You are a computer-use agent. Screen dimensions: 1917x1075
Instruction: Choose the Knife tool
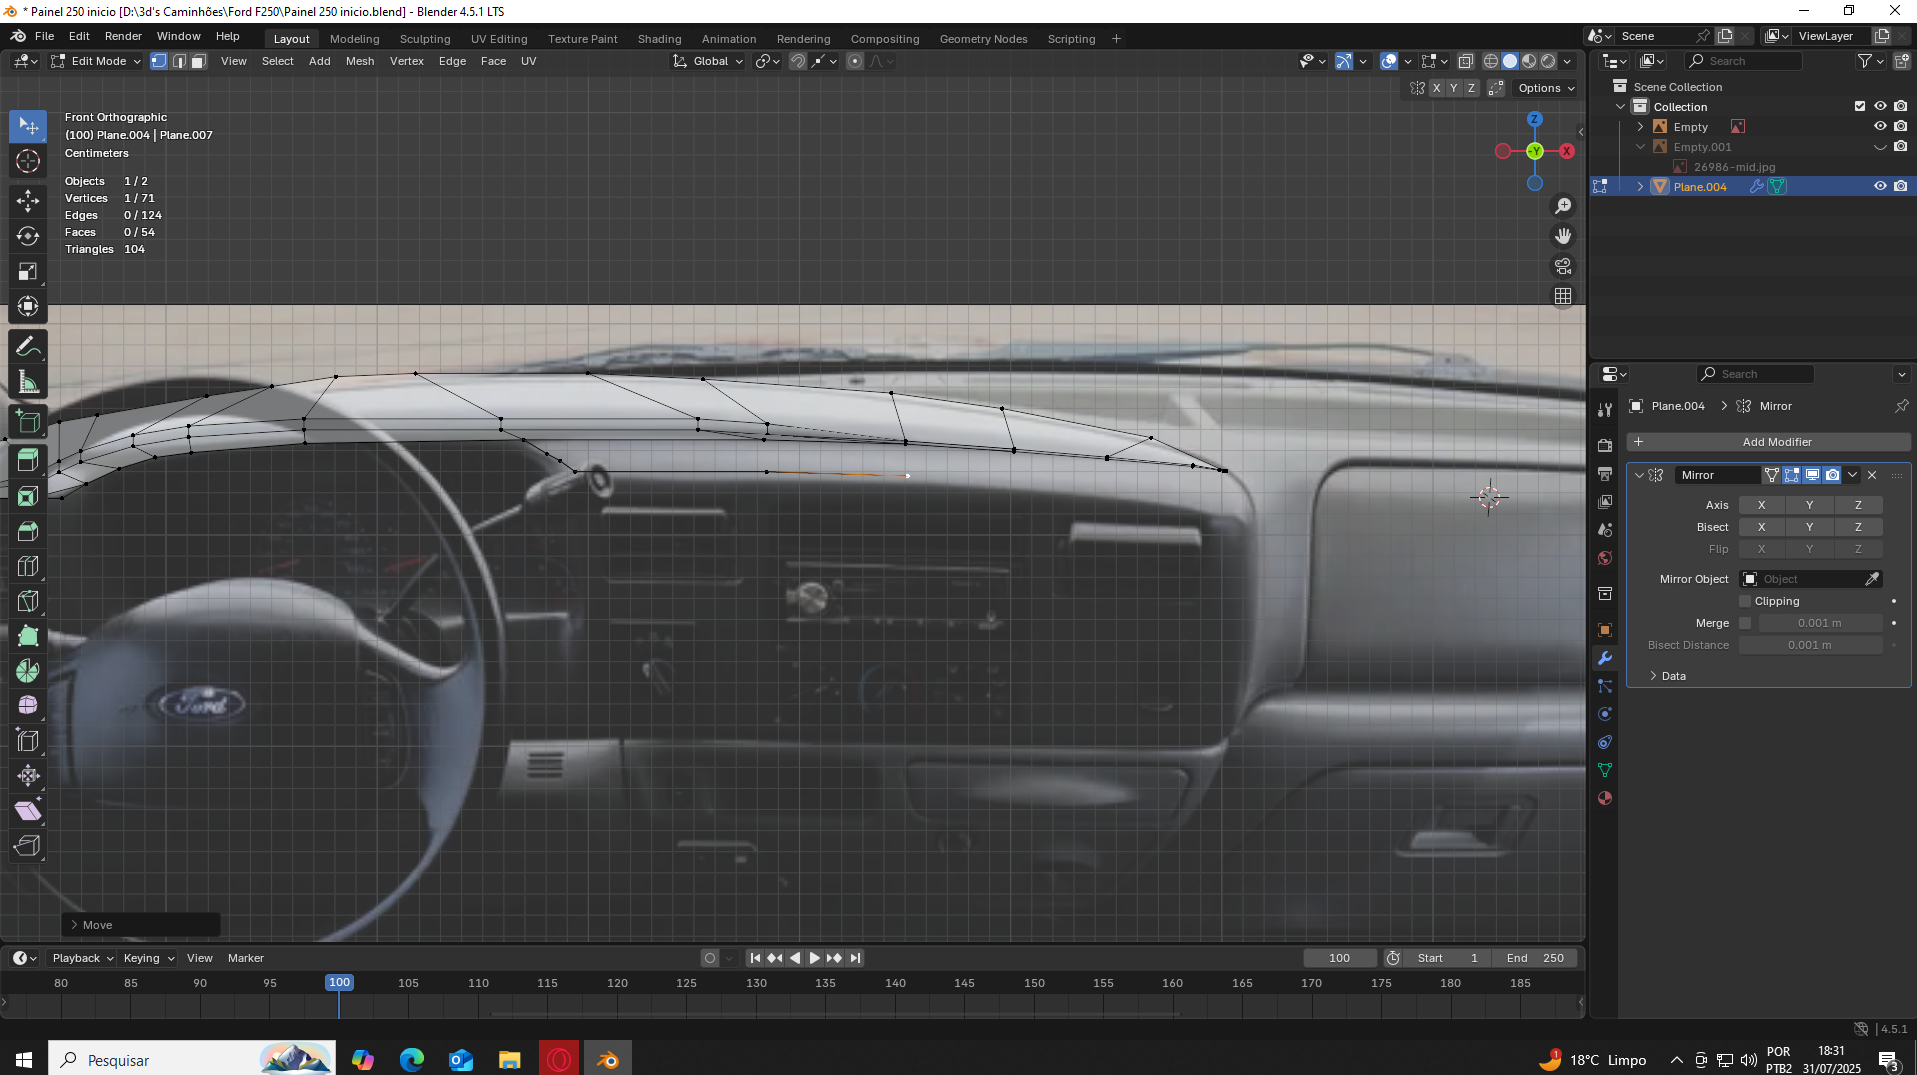[x=28, y=601]
